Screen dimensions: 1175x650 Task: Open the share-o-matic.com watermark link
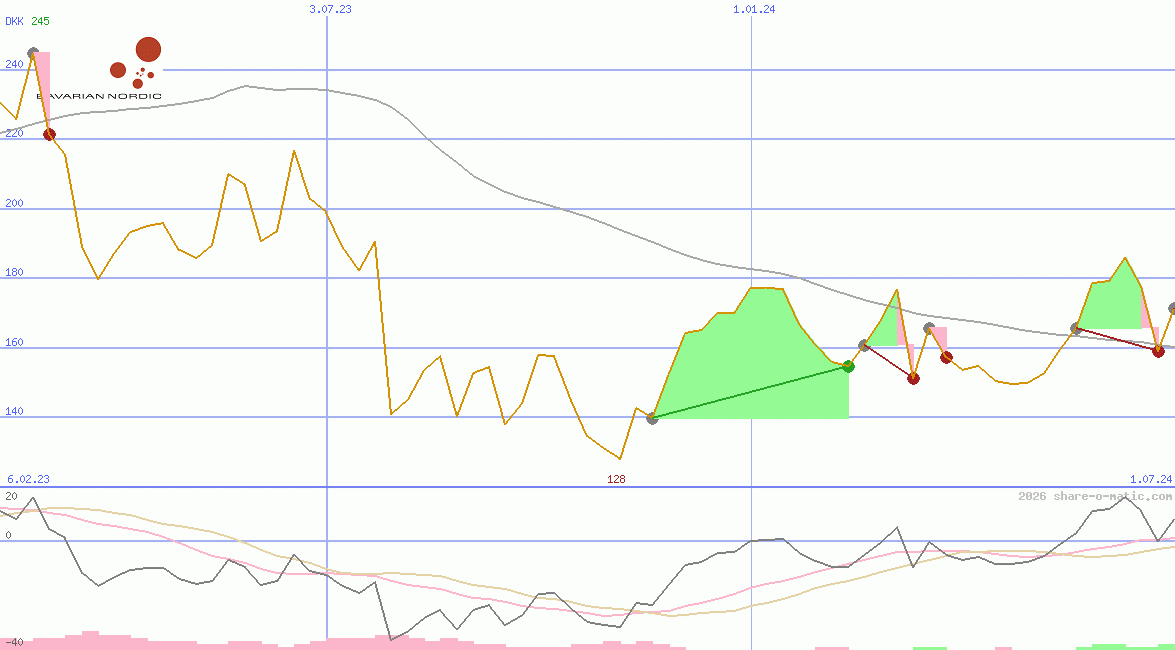[1095, 496]
